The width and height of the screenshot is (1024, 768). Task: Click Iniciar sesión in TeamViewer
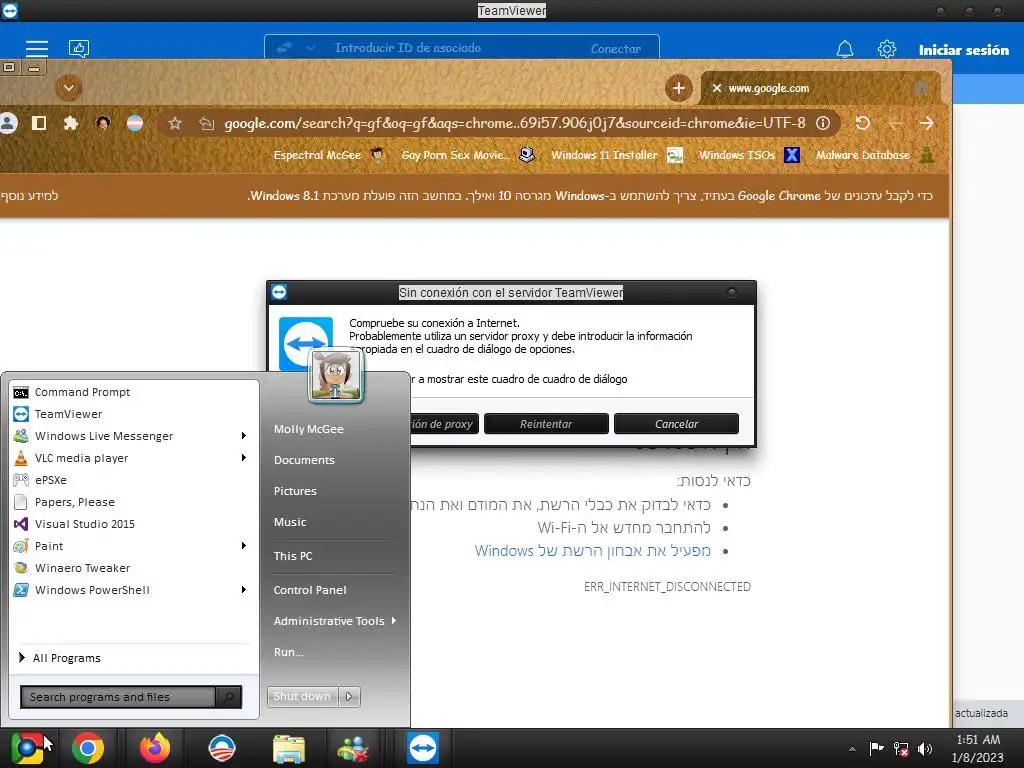tap(963, 50)
